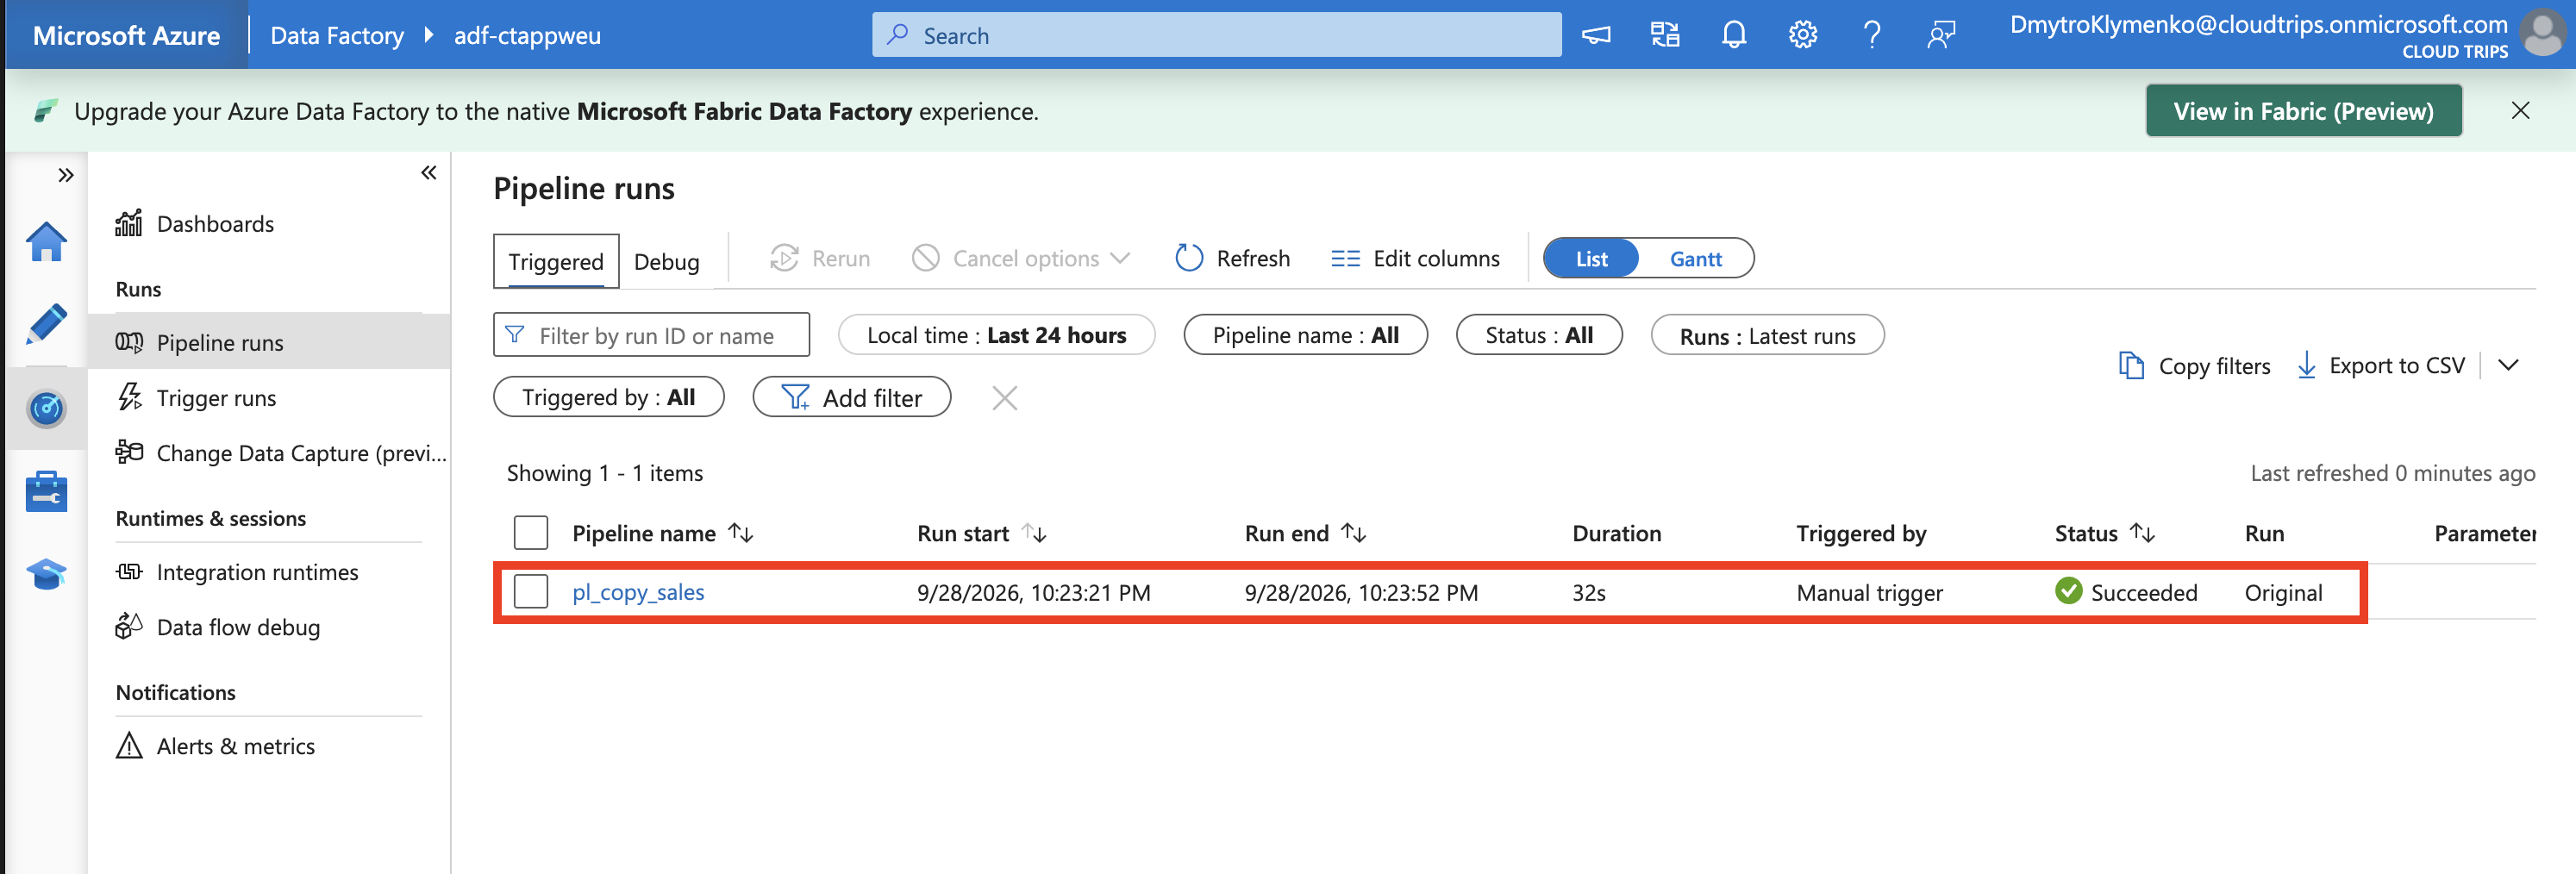Click the Add filter button

(x=851, y=397)
